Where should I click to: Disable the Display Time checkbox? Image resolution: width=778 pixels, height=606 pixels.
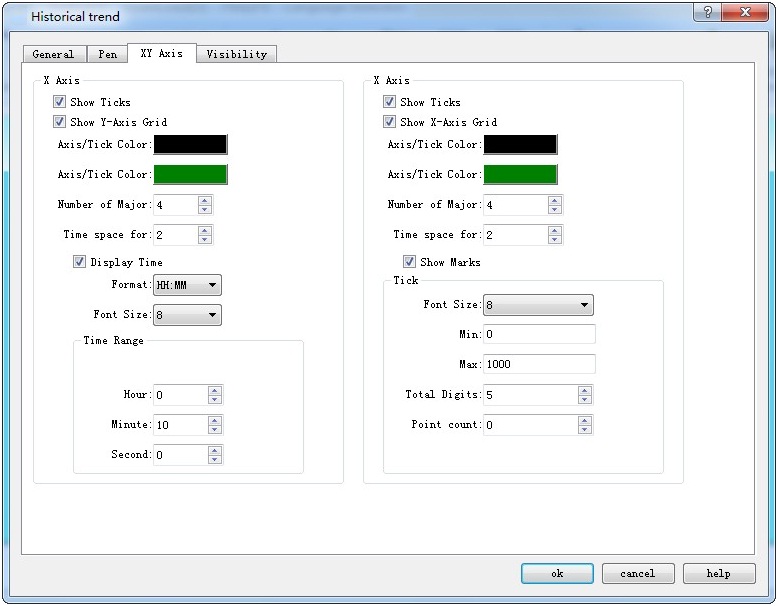coord(80,262)
